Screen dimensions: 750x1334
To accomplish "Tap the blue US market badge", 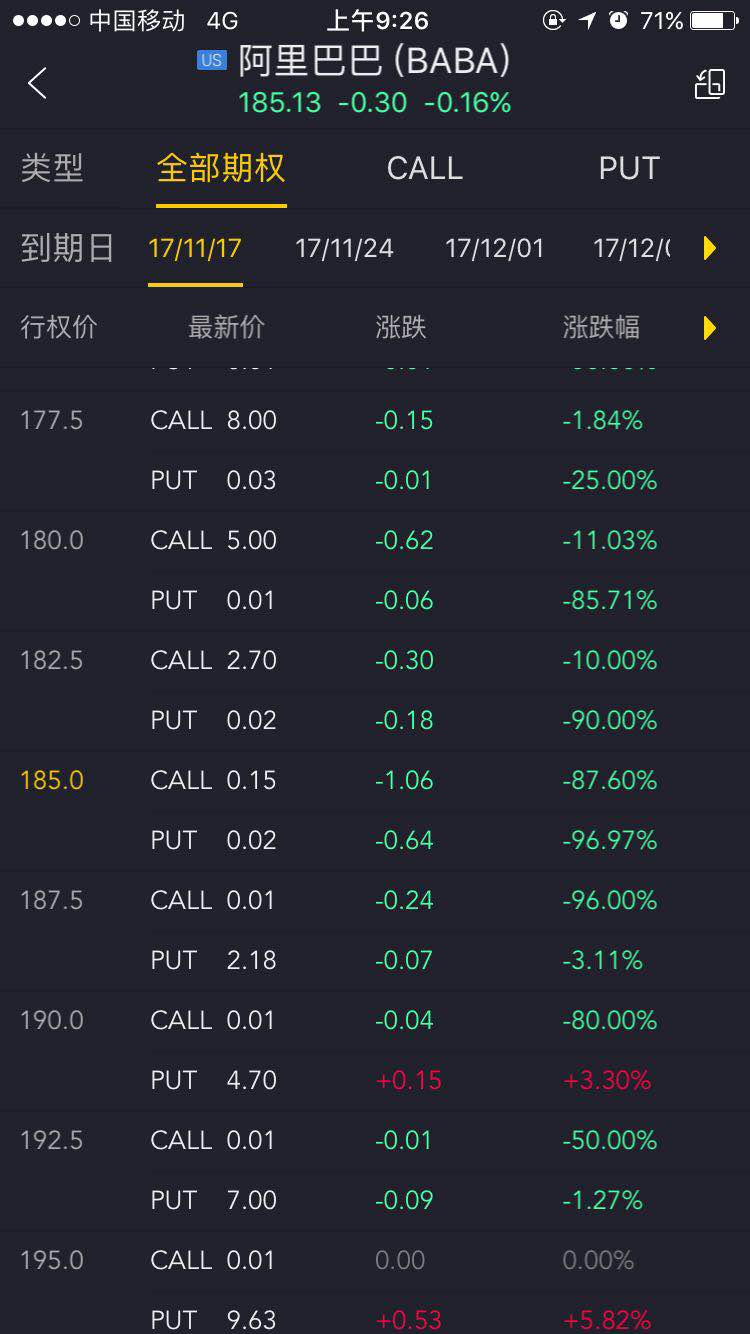I will pyautogui.click(x=211, y=61).
